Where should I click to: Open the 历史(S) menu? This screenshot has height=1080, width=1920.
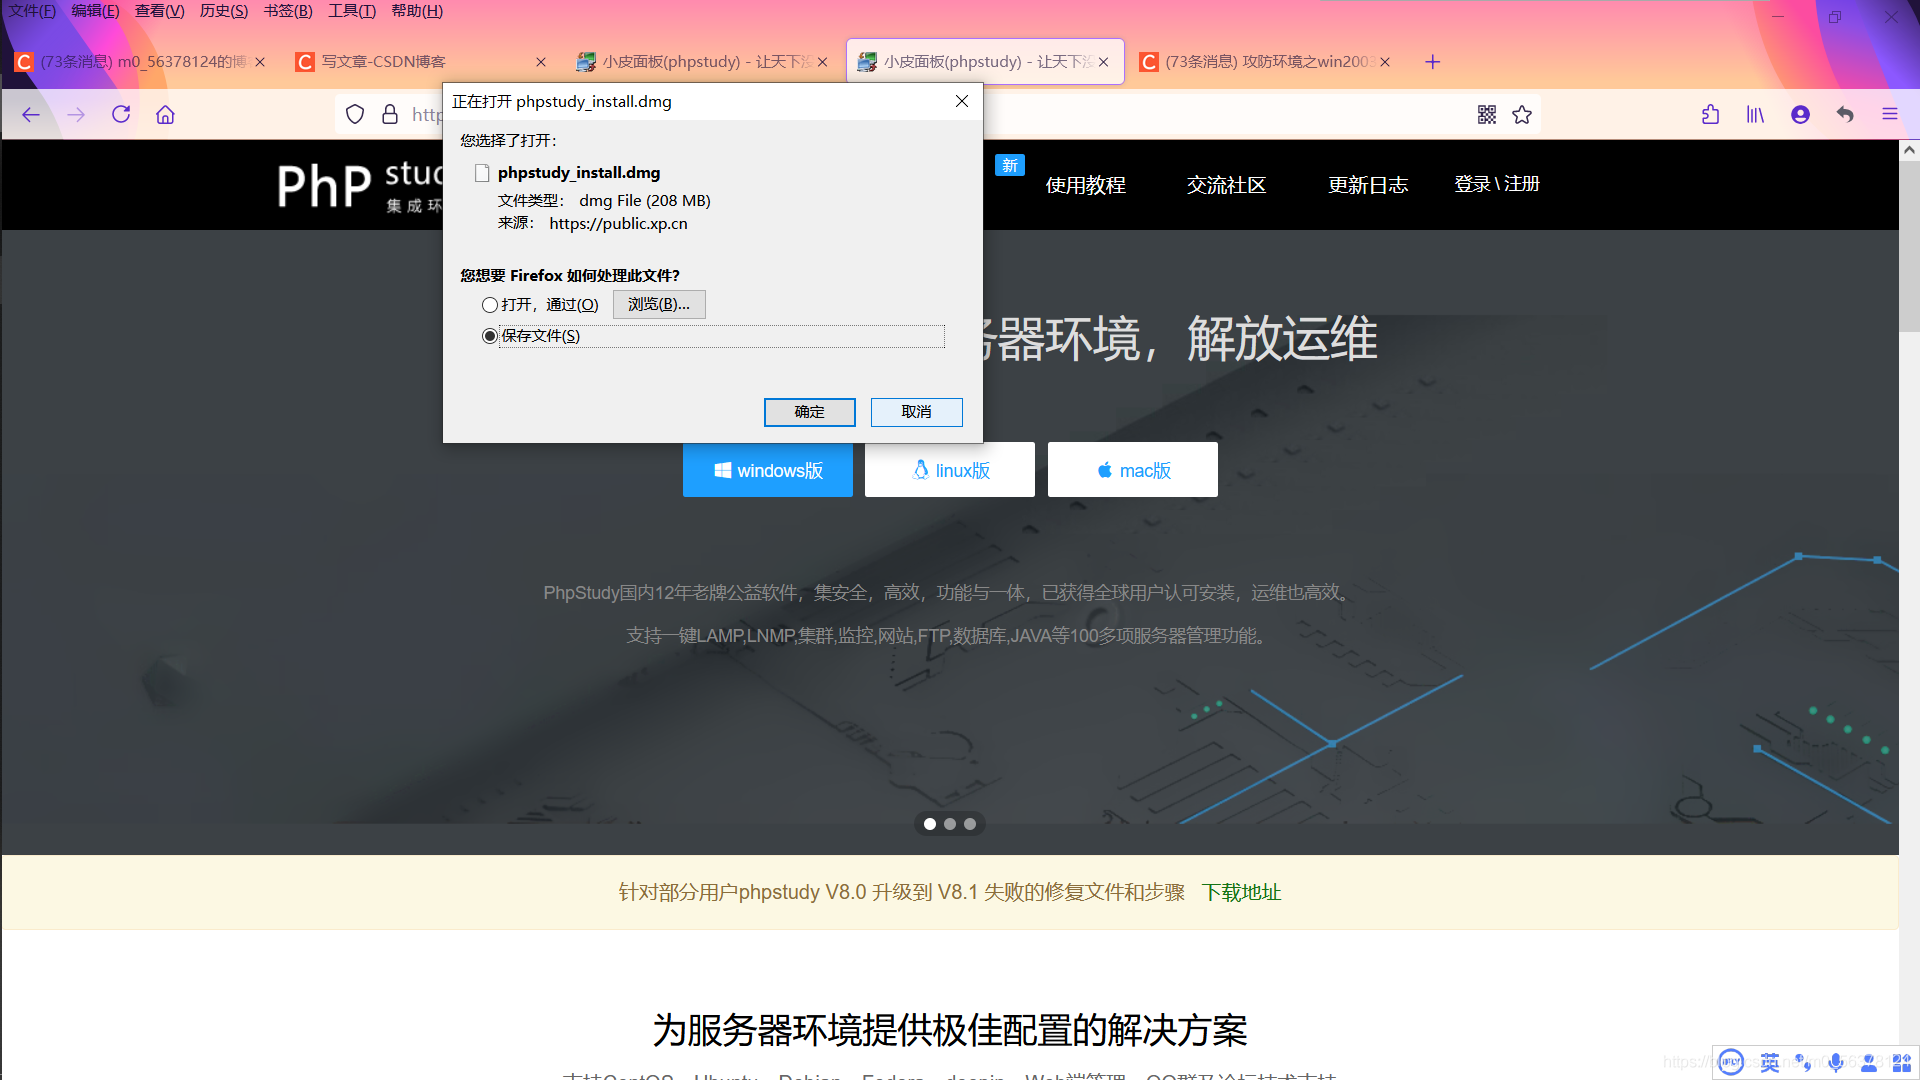(224, 11)
